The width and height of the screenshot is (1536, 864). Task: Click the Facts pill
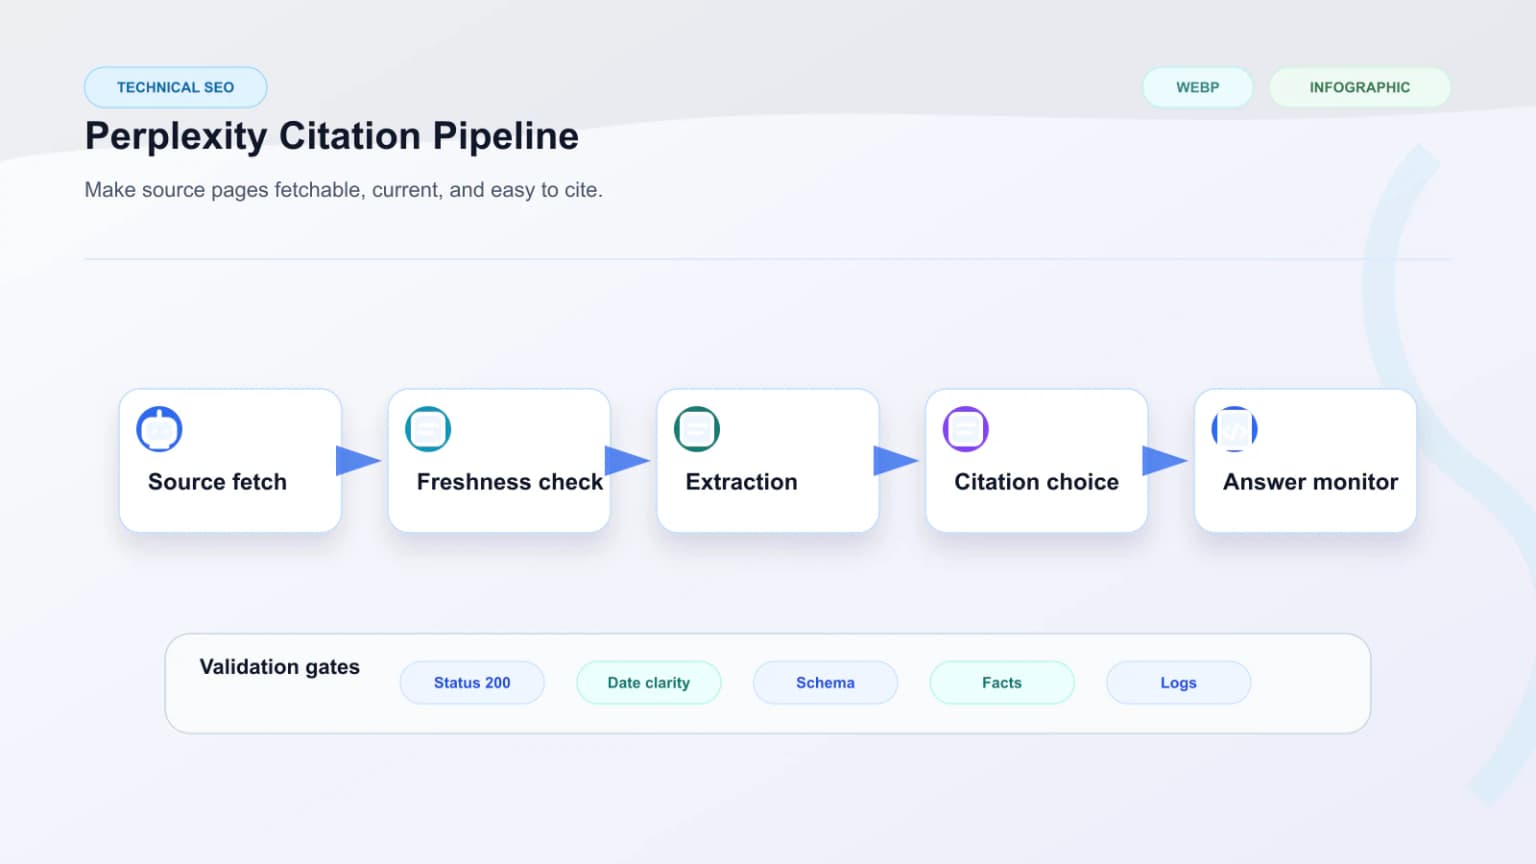pos(1002,683)
